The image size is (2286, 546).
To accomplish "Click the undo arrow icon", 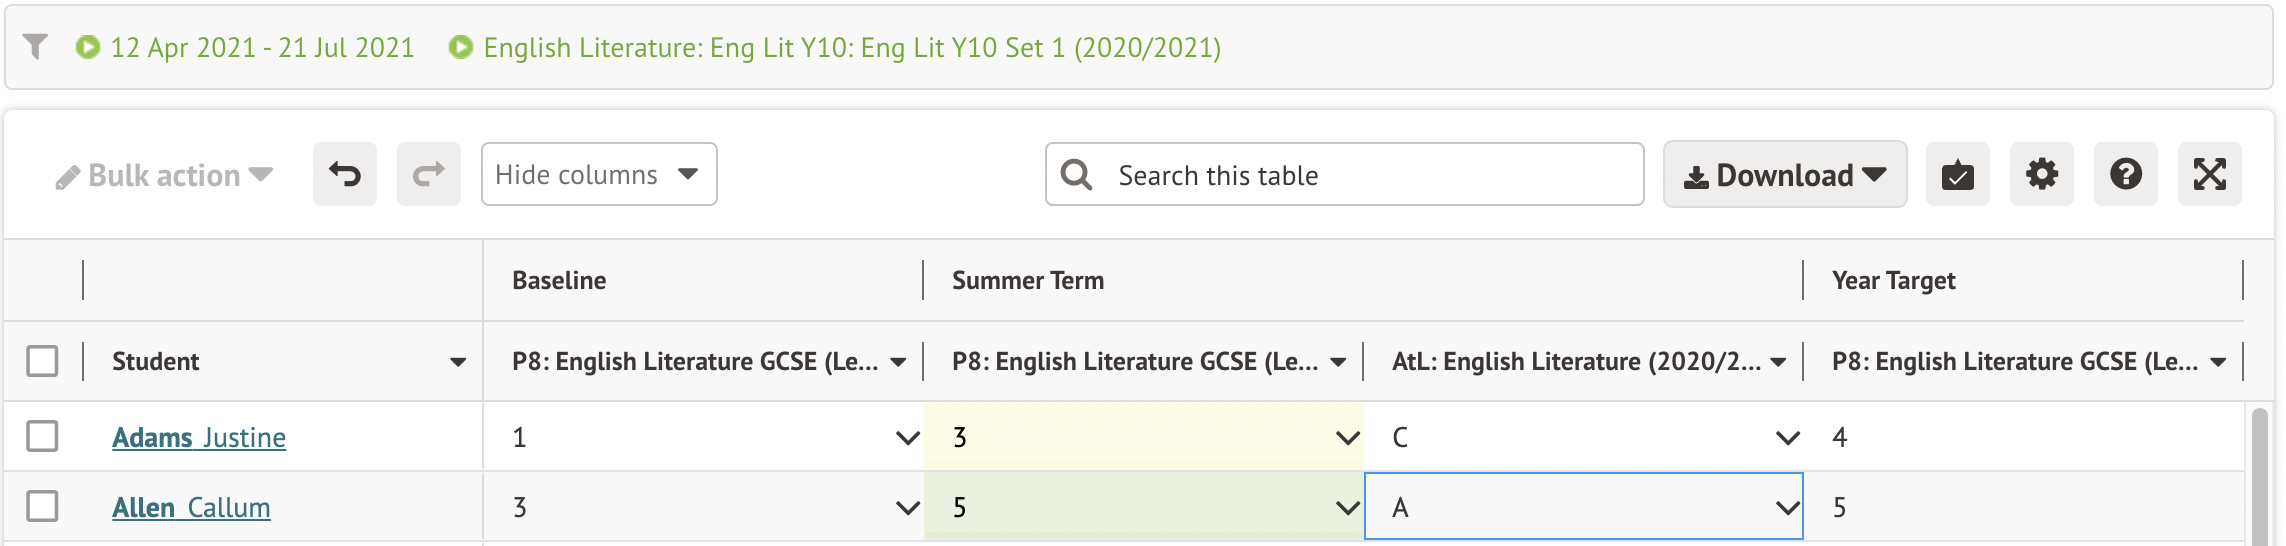I will tap(345, 175).
